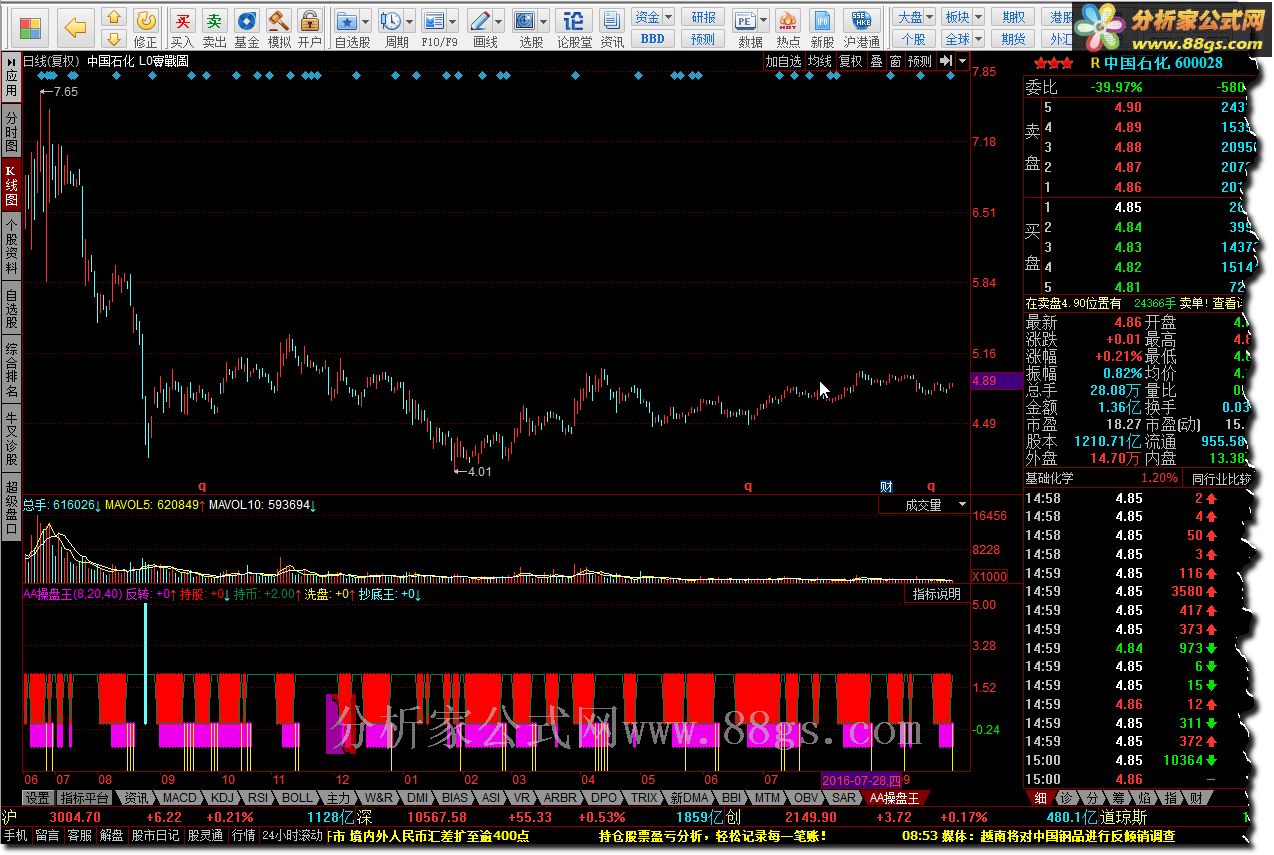
Task: Open the 成交量 indicator dropdown
Action: click(x=924, y=505)
